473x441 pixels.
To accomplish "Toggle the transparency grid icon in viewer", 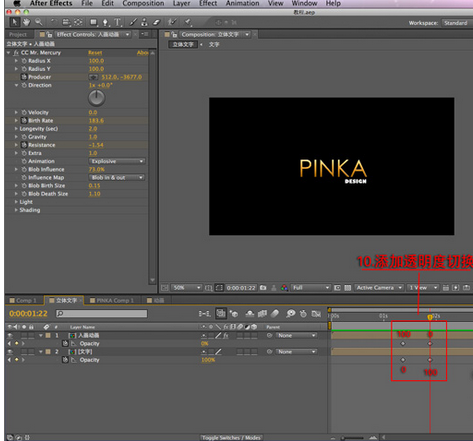I will [x=347, y=288].
